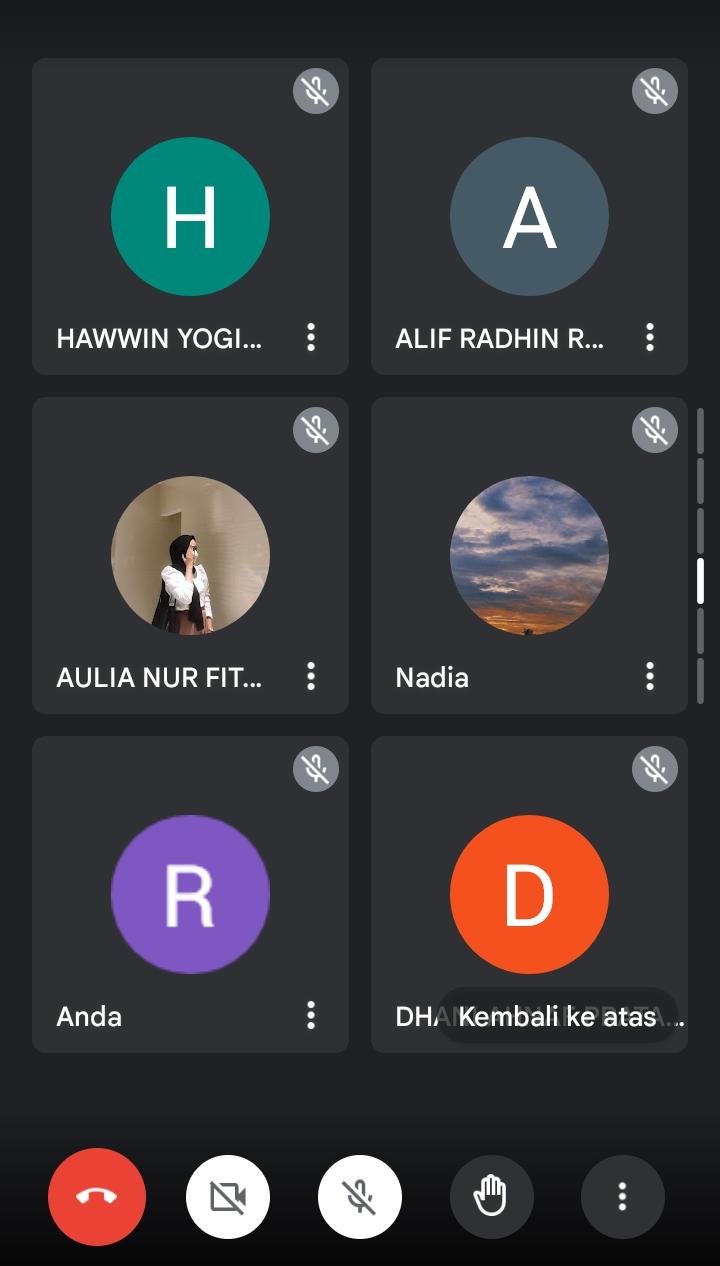Tap muted mic icon on ALIF RADHIN tile
This screenshot has height=1266, width=720.
[655, 91]
